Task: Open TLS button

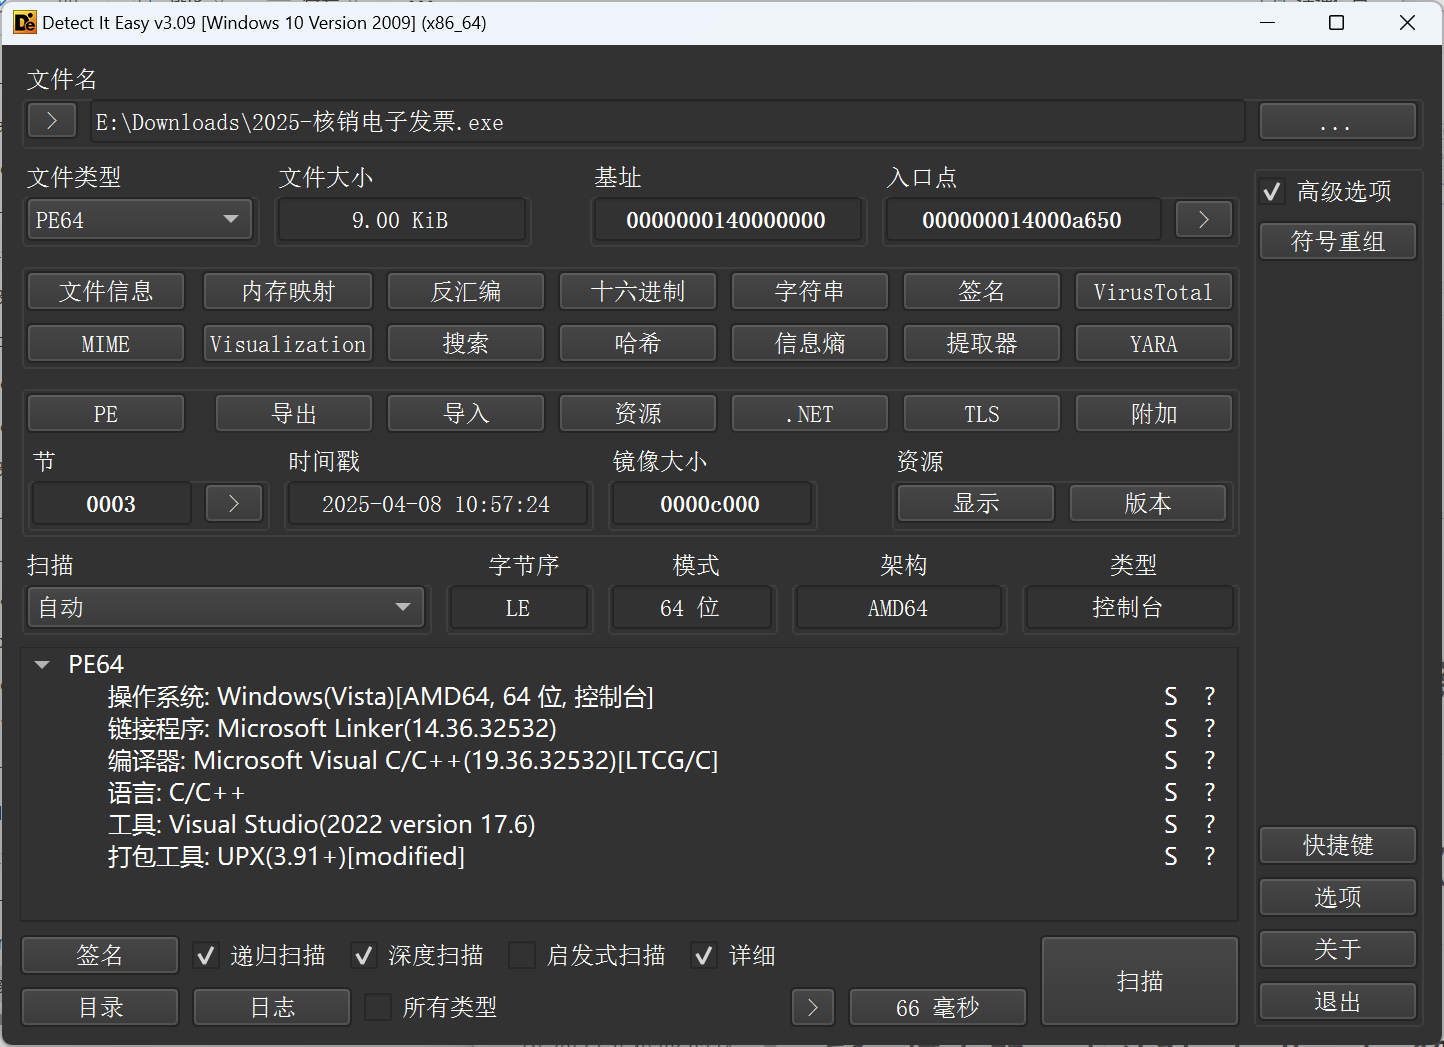Action: [982, 413]
